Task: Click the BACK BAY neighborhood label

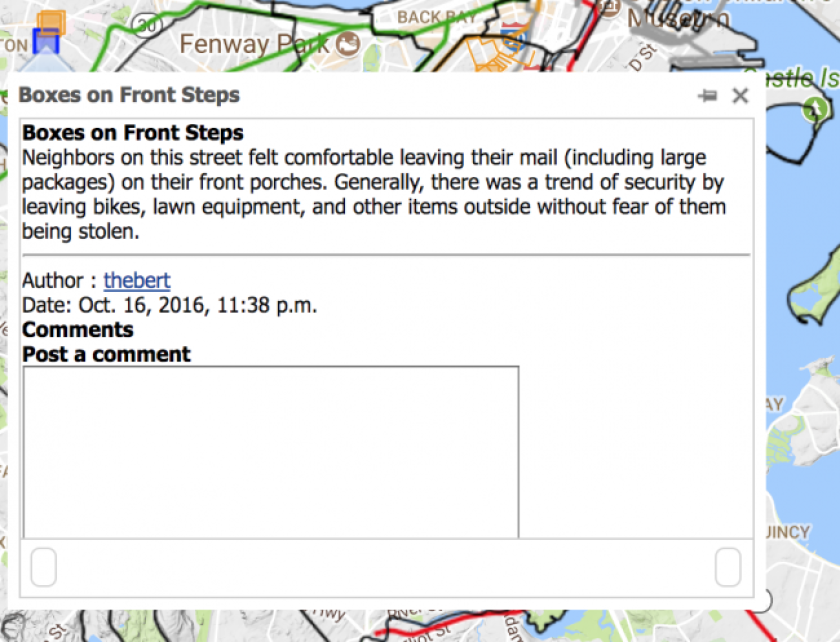Action: point(437,17)
